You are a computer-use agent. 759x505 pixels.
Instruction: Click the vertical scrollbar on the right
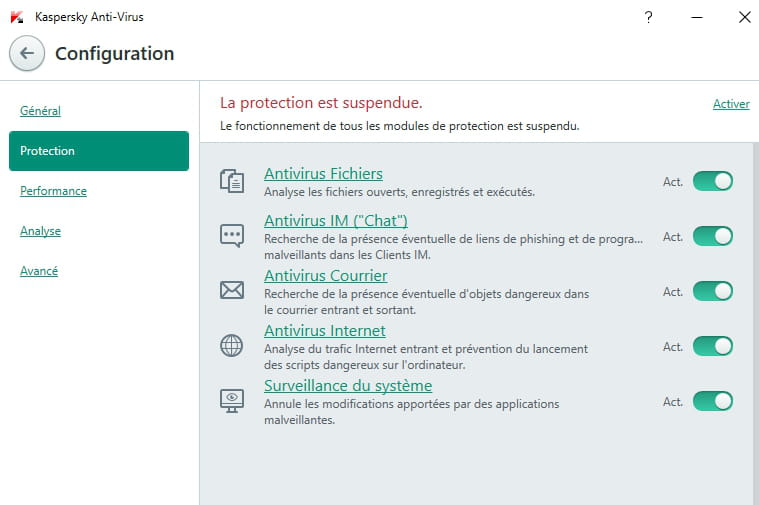[x=756, y=323]
